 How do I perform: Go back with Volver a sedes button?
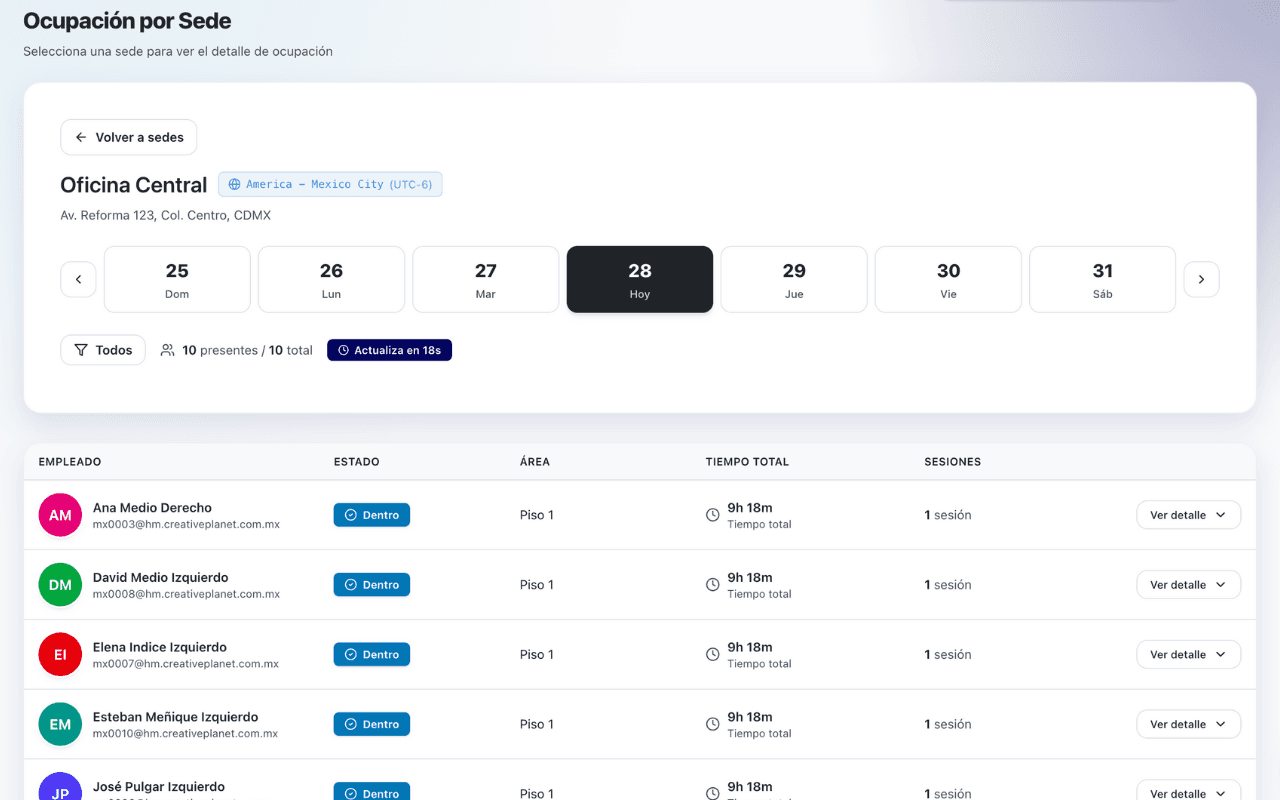click(129, 137)
